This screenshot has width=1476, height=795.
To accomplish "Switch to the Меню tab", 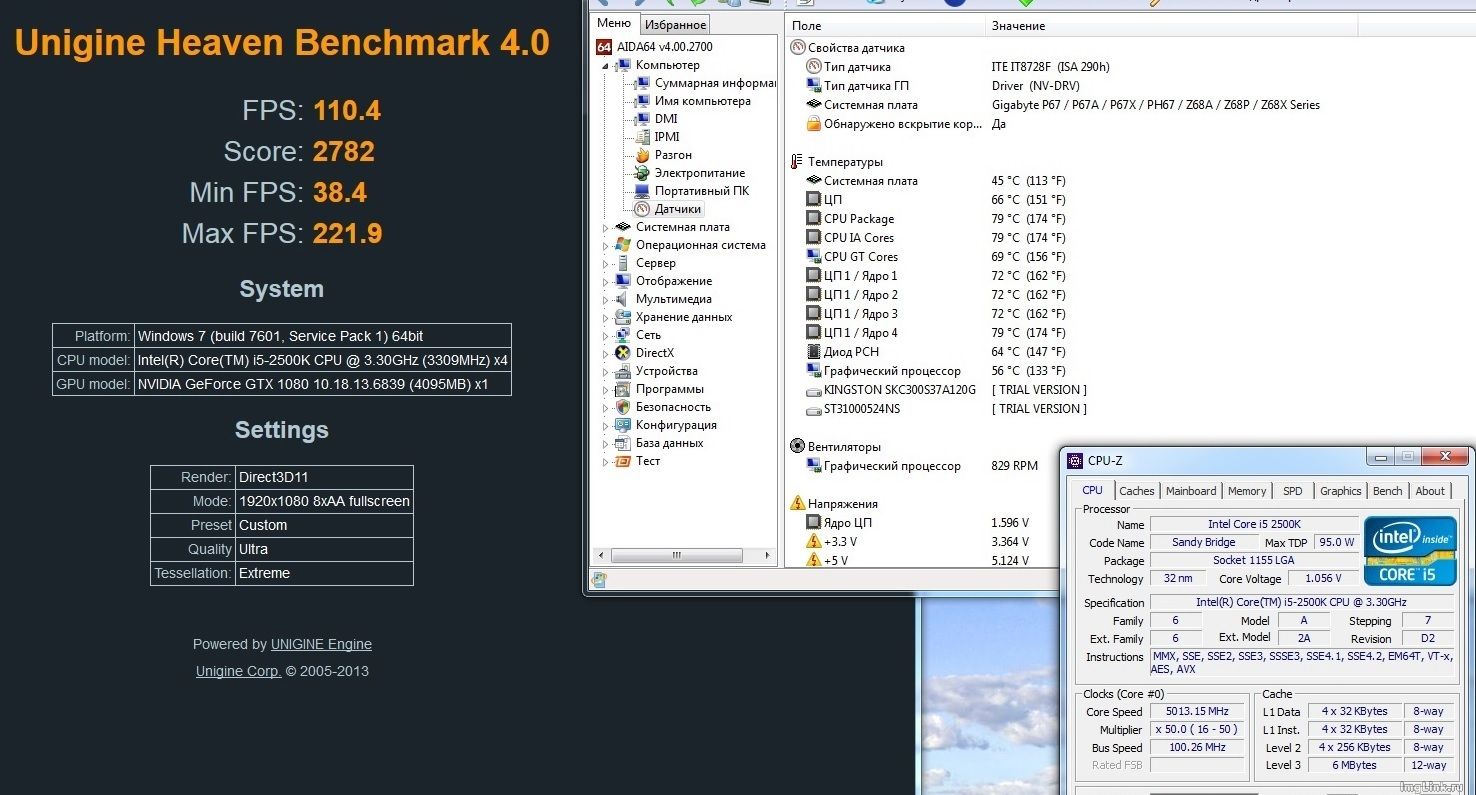I will pyautogui.click(x=614, y=23).
